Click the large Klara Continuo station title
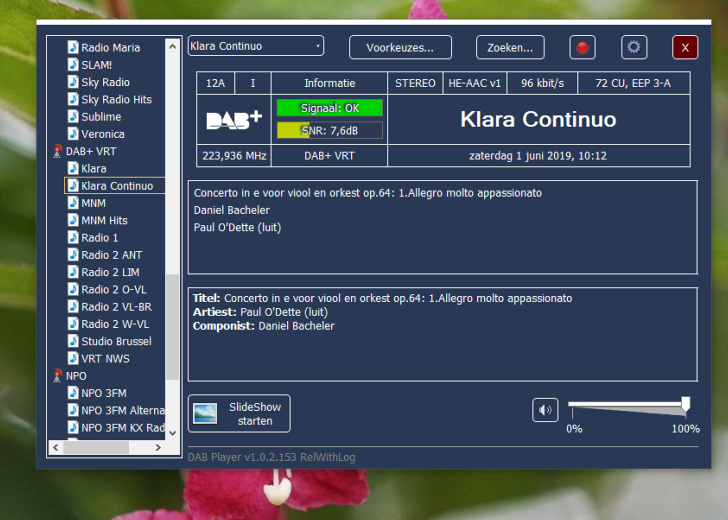The width and height of the screenshot is (728, 520). coord(538,119)
